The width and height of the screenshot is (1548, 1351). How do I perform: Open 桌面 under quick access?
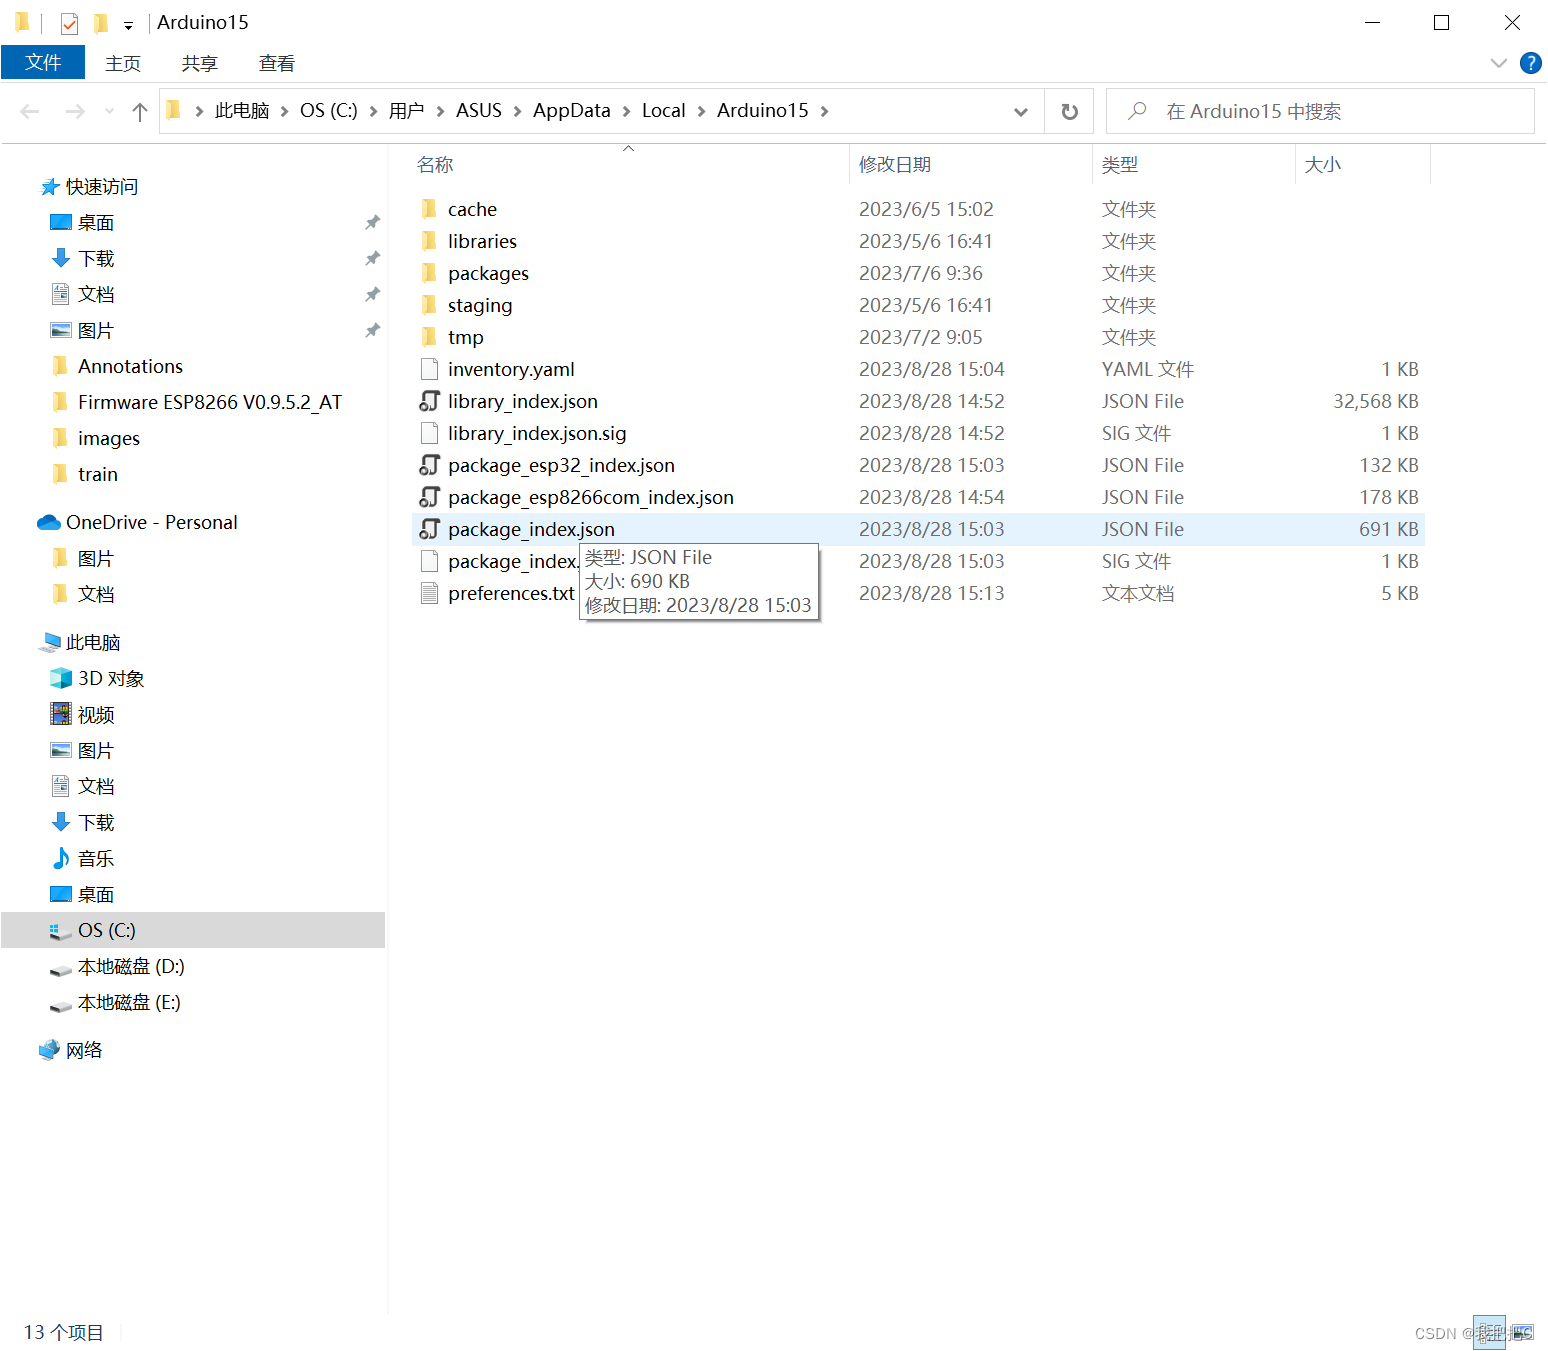click(x=96, y=223)
